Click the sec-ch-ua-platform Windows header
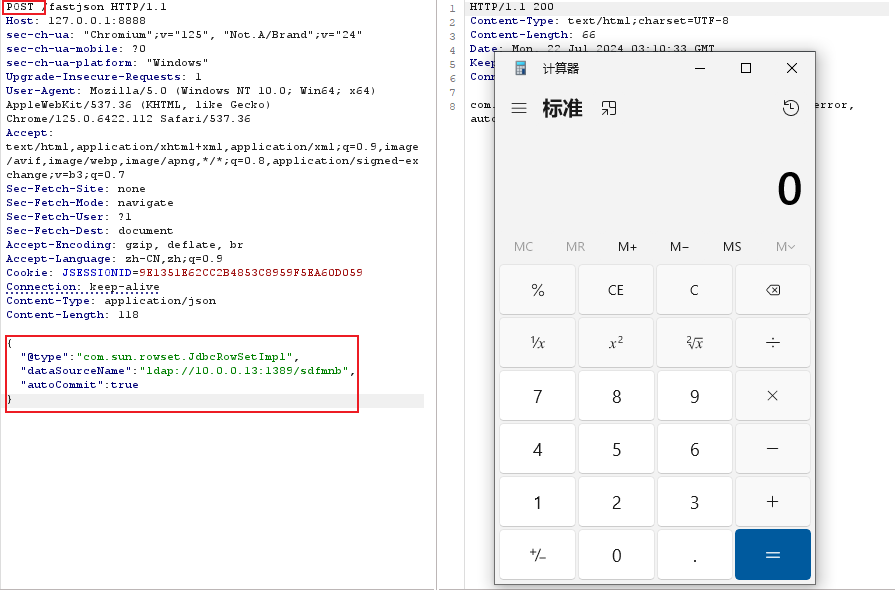The image size is (895, 590). pyautogui.click(x=107, y=63)
